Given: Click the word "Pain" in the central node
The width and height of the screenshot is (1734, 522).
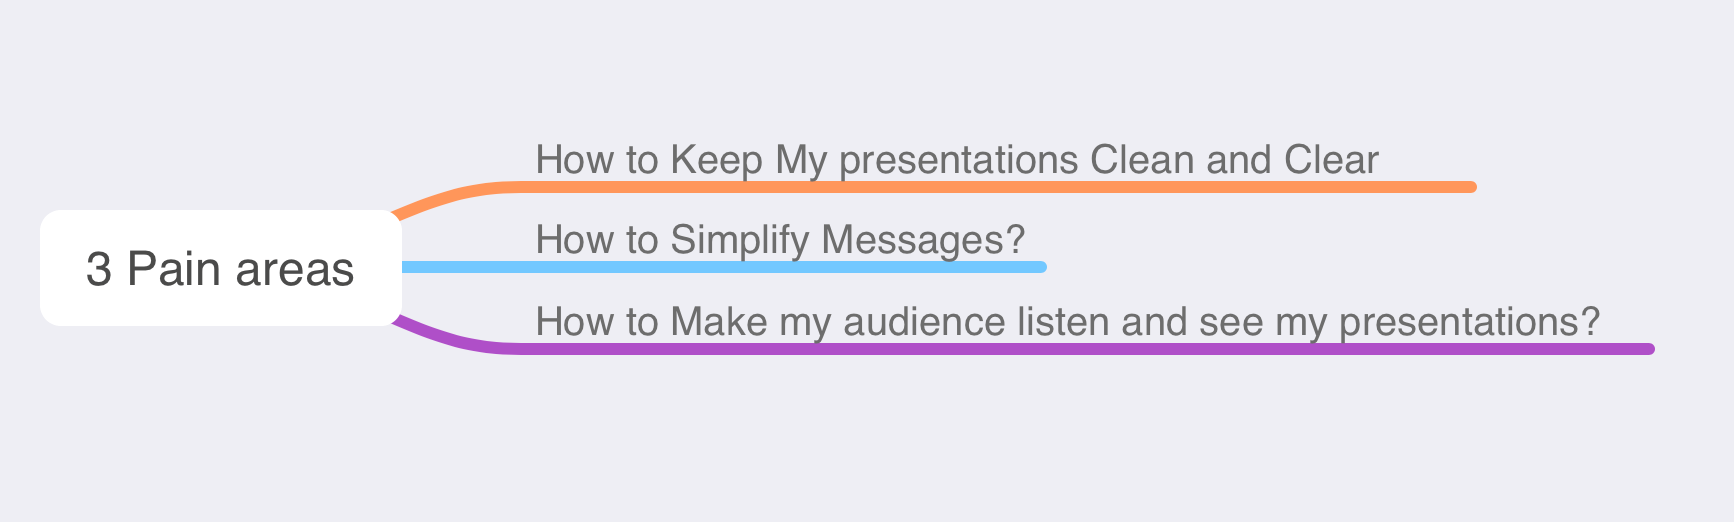Looking at the screenshot, I should (173, 269).
